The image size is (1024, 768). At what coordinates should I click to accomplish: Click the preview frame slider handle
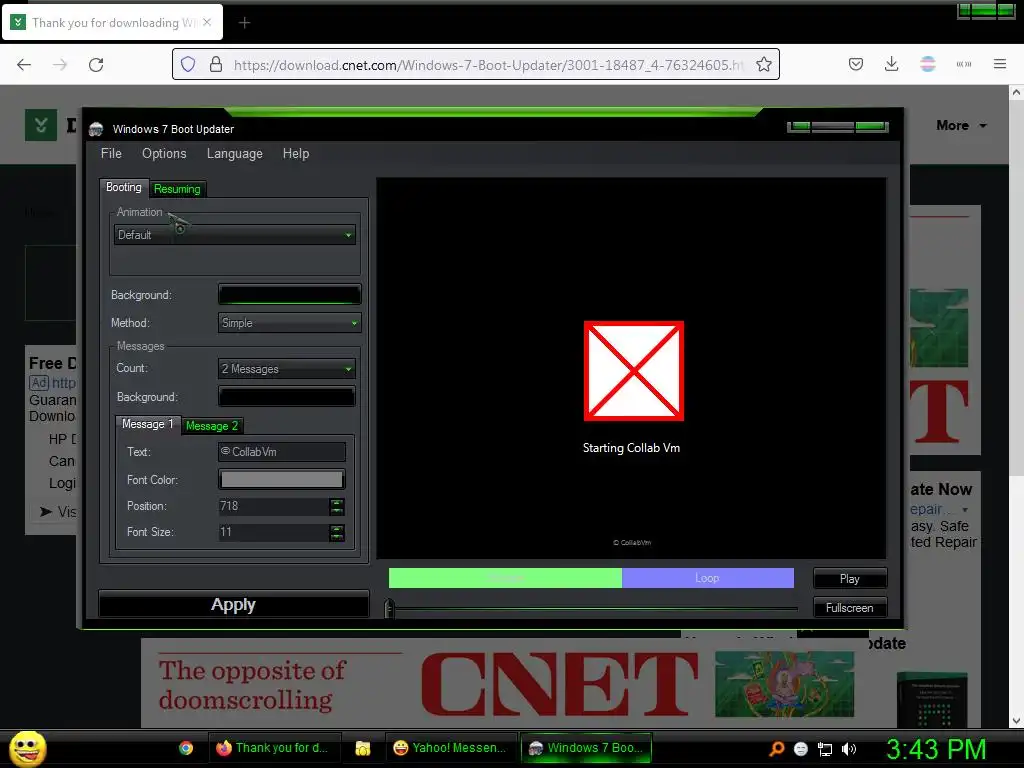(x=389, y=608)
